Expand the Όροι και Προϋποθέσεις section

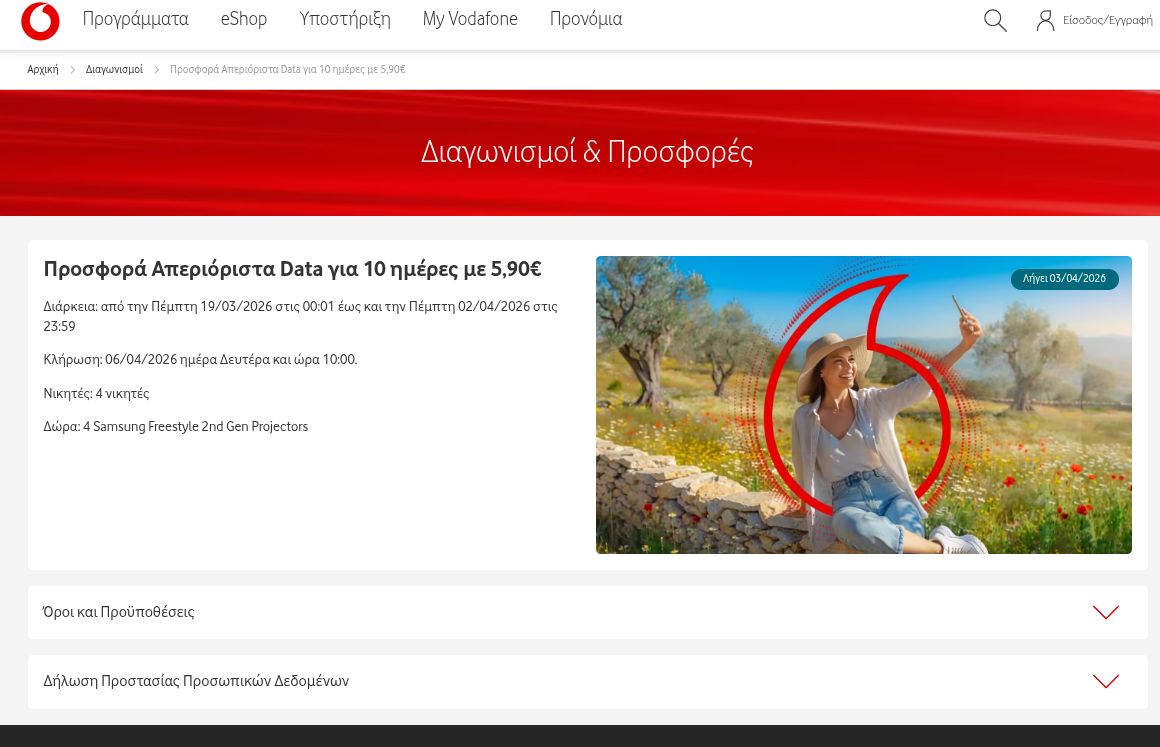[x=119, y=612]
